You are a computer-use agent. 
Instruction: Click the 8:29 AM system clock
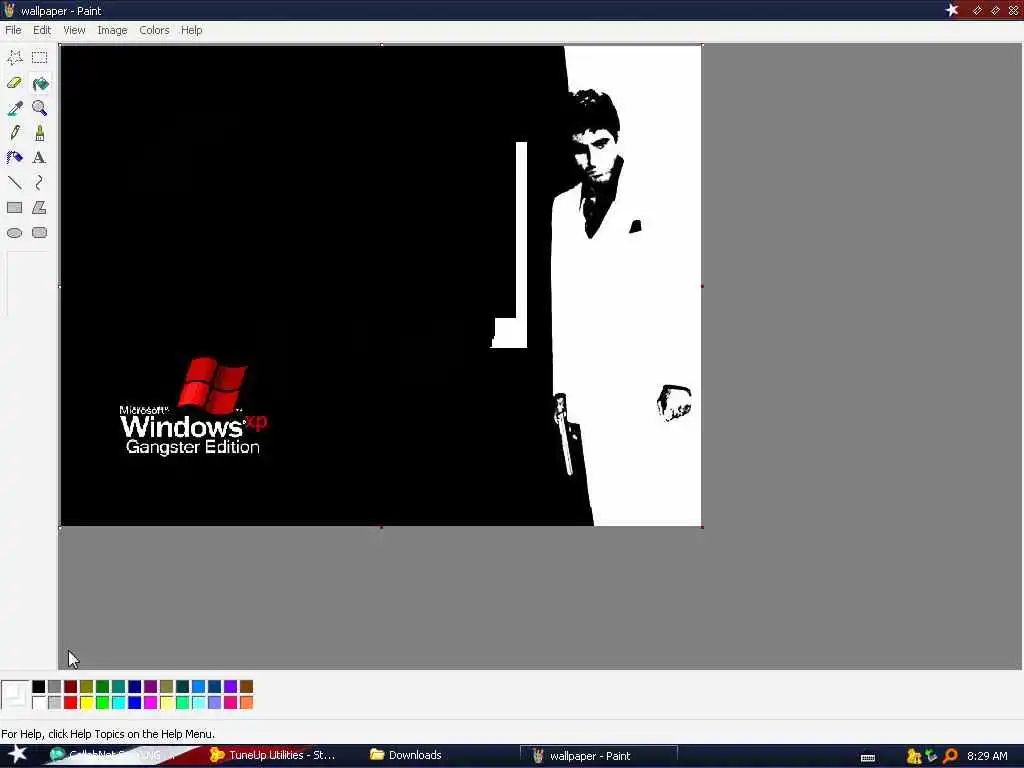pos(987,756)
